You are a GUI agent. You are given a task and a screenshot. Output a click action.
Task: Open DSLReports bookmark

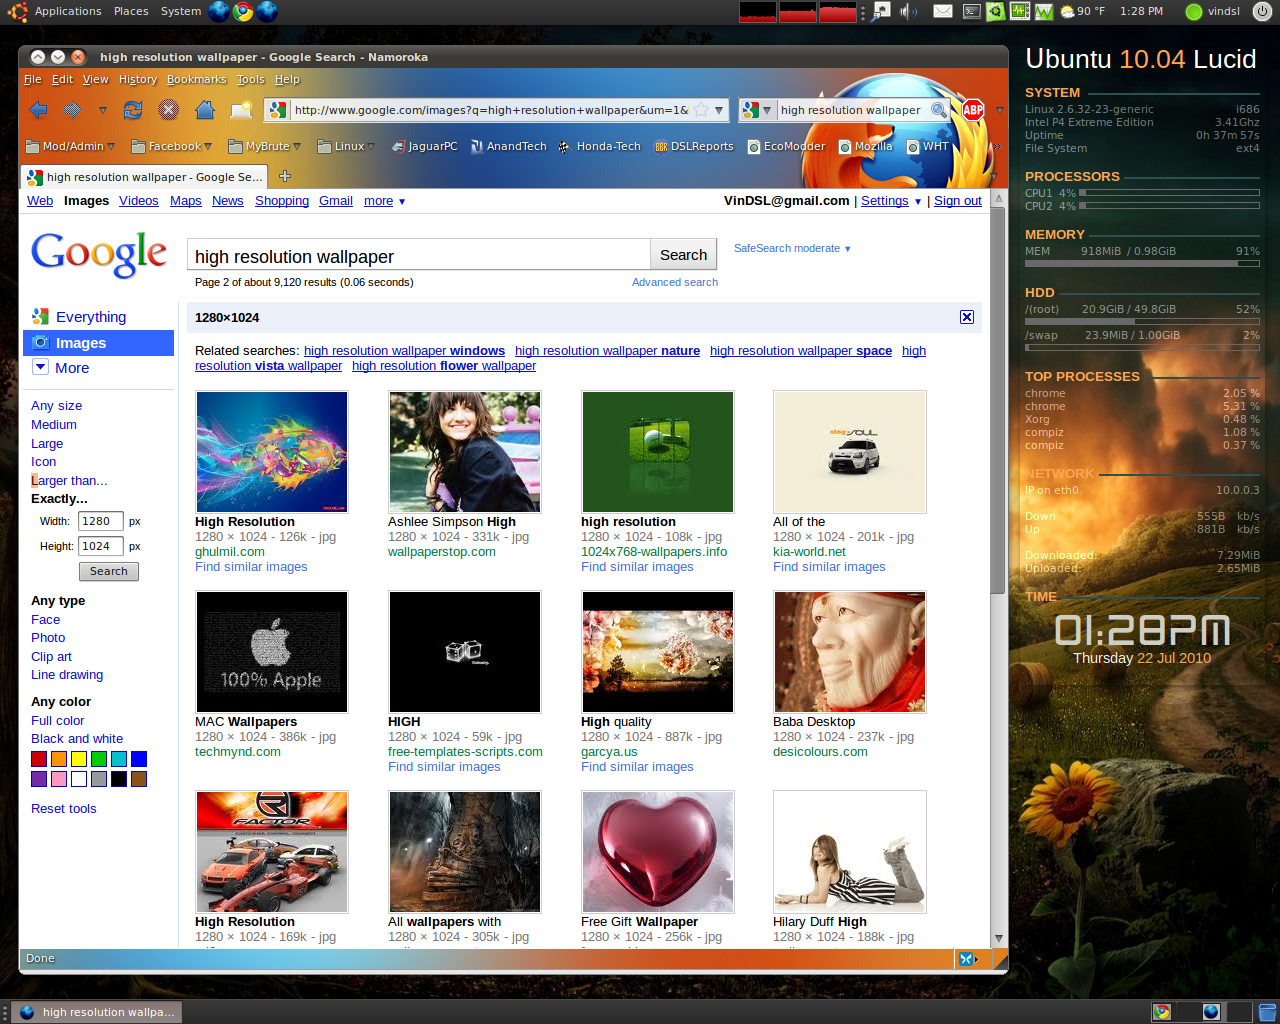coord(694,146)
